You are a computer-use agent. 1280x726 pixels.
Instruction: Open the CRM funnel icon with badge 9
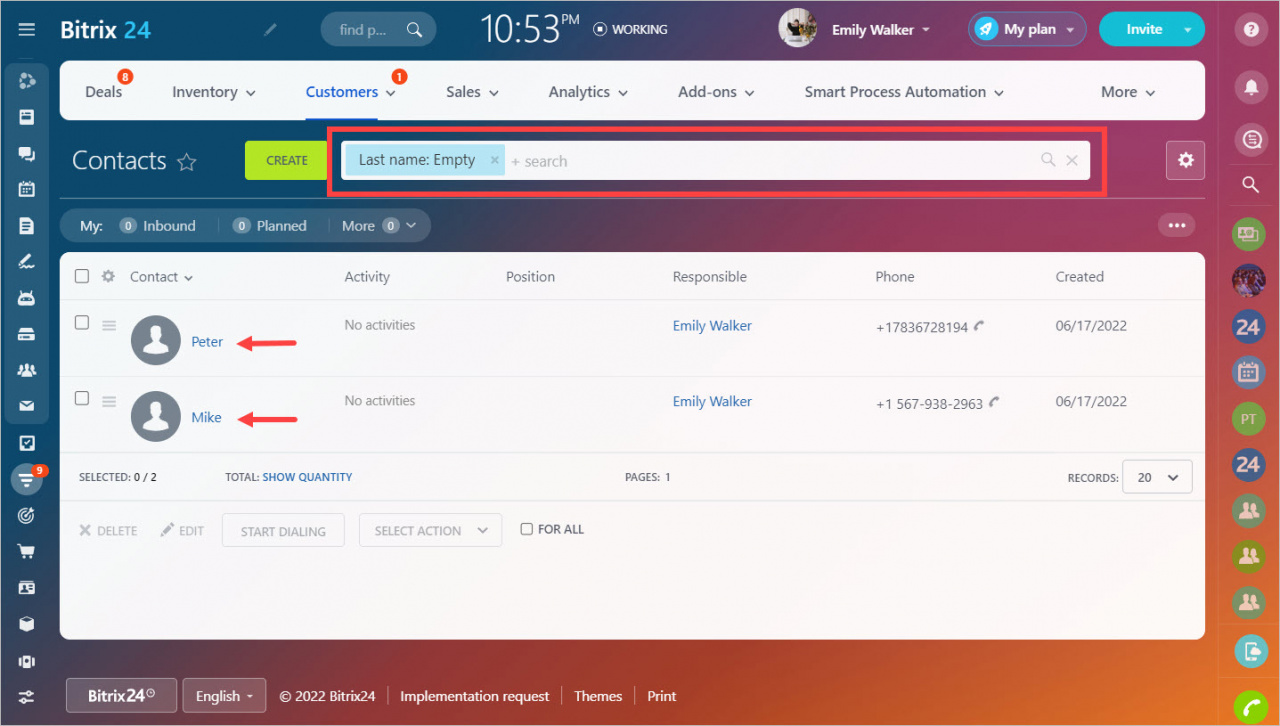27,479
